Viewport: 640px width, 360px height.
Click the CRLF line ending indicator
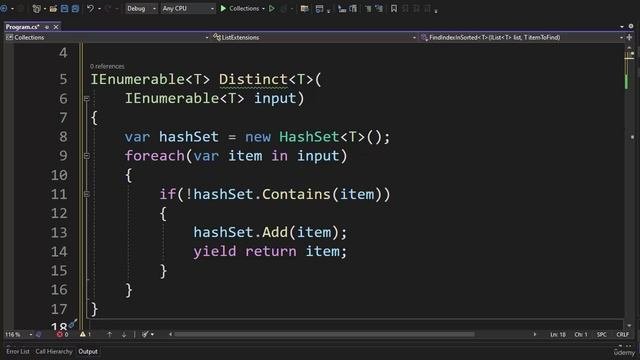(622, 334)
